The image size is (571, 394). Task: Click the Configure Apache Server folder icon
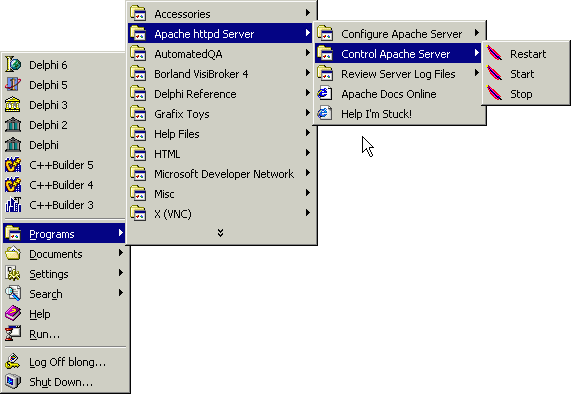(x=325, y=34)
